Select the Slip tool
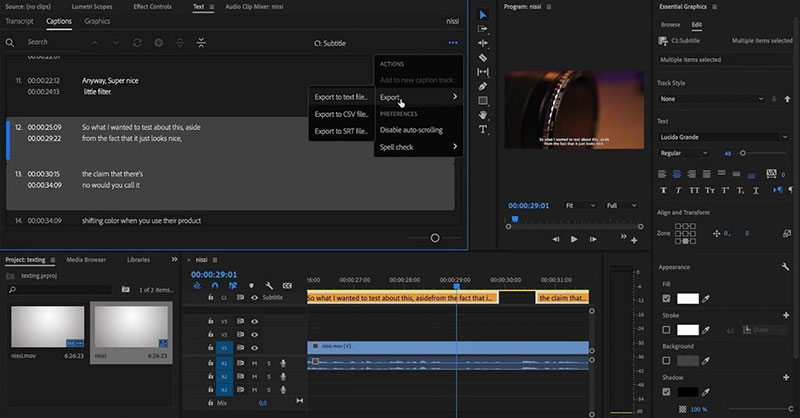Screen dimensions: 800x418 (x=483, y=72)
